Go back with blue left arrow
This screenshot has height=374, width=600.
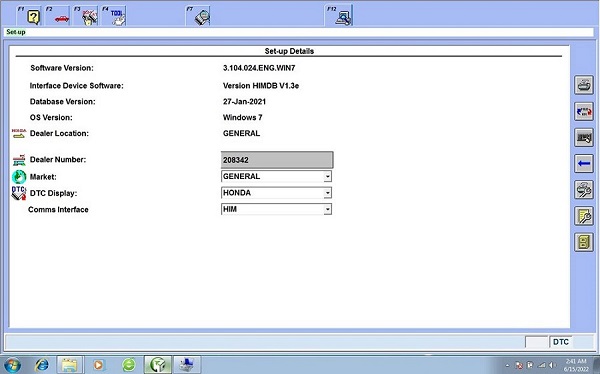[584, 163]
